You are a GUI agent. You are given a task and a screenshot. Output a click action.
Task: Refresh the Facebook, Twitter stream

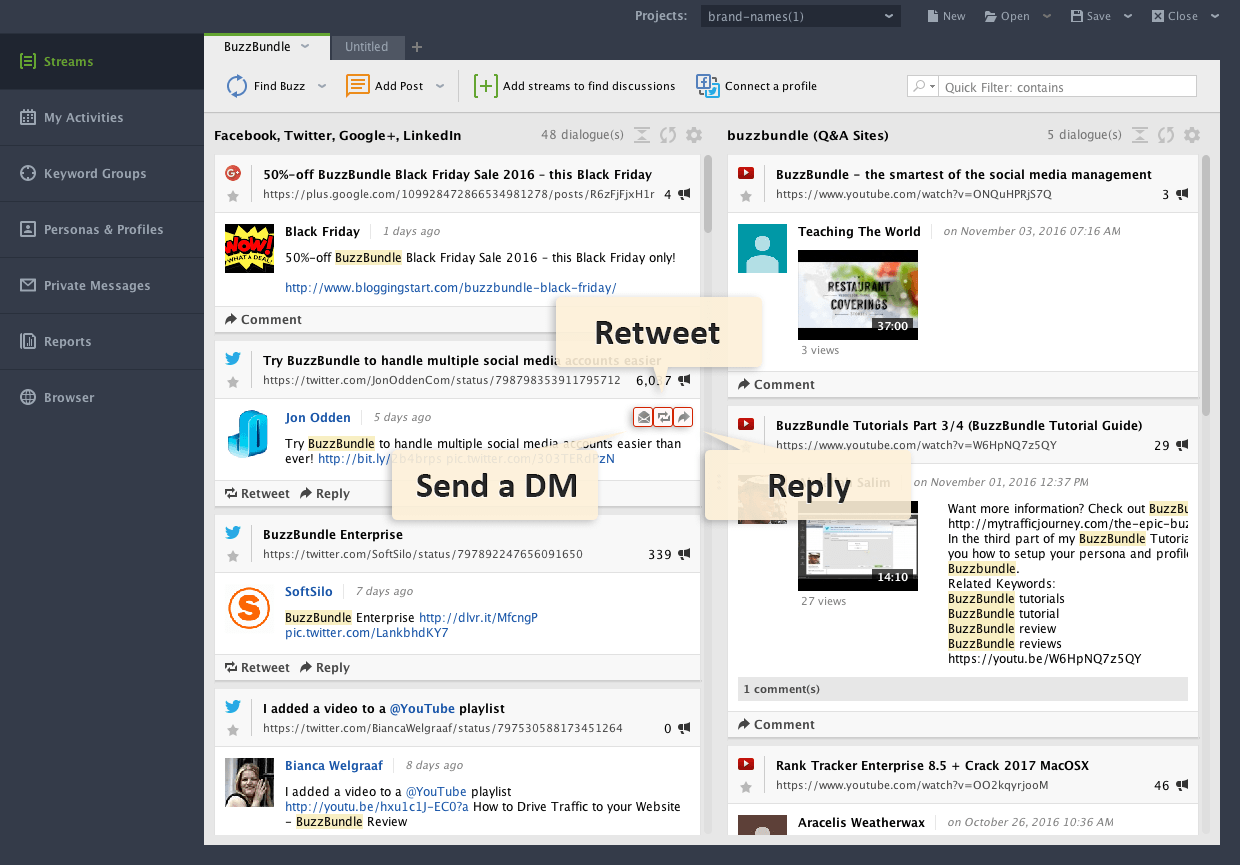click(x=668, y=135)
